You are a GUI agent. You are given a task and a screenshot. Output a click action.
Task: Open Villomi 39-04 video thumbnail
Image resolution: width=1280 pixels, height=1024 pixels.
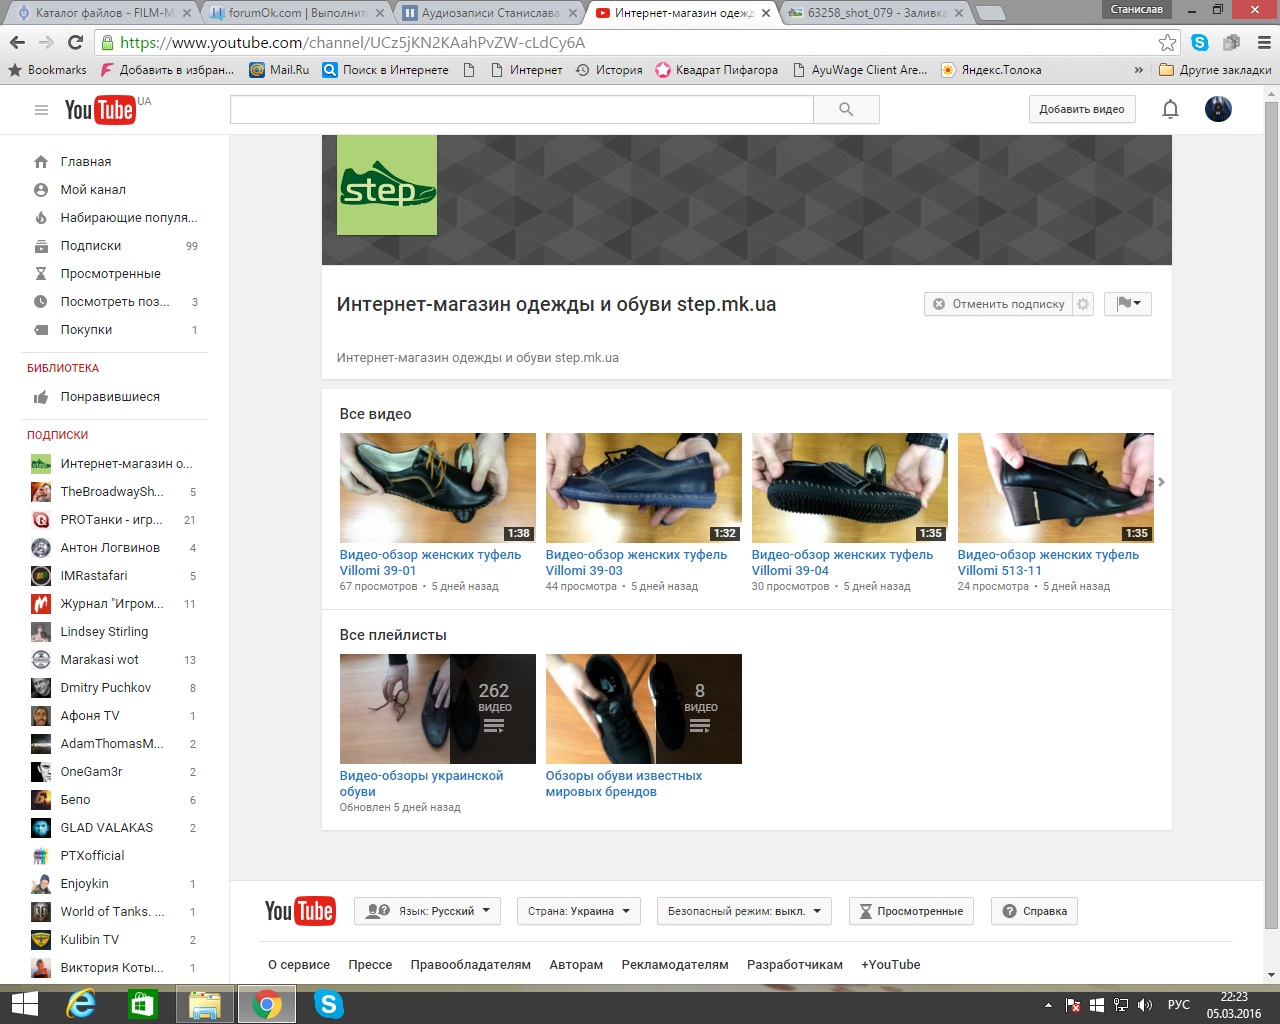click(x=850, y=488)
